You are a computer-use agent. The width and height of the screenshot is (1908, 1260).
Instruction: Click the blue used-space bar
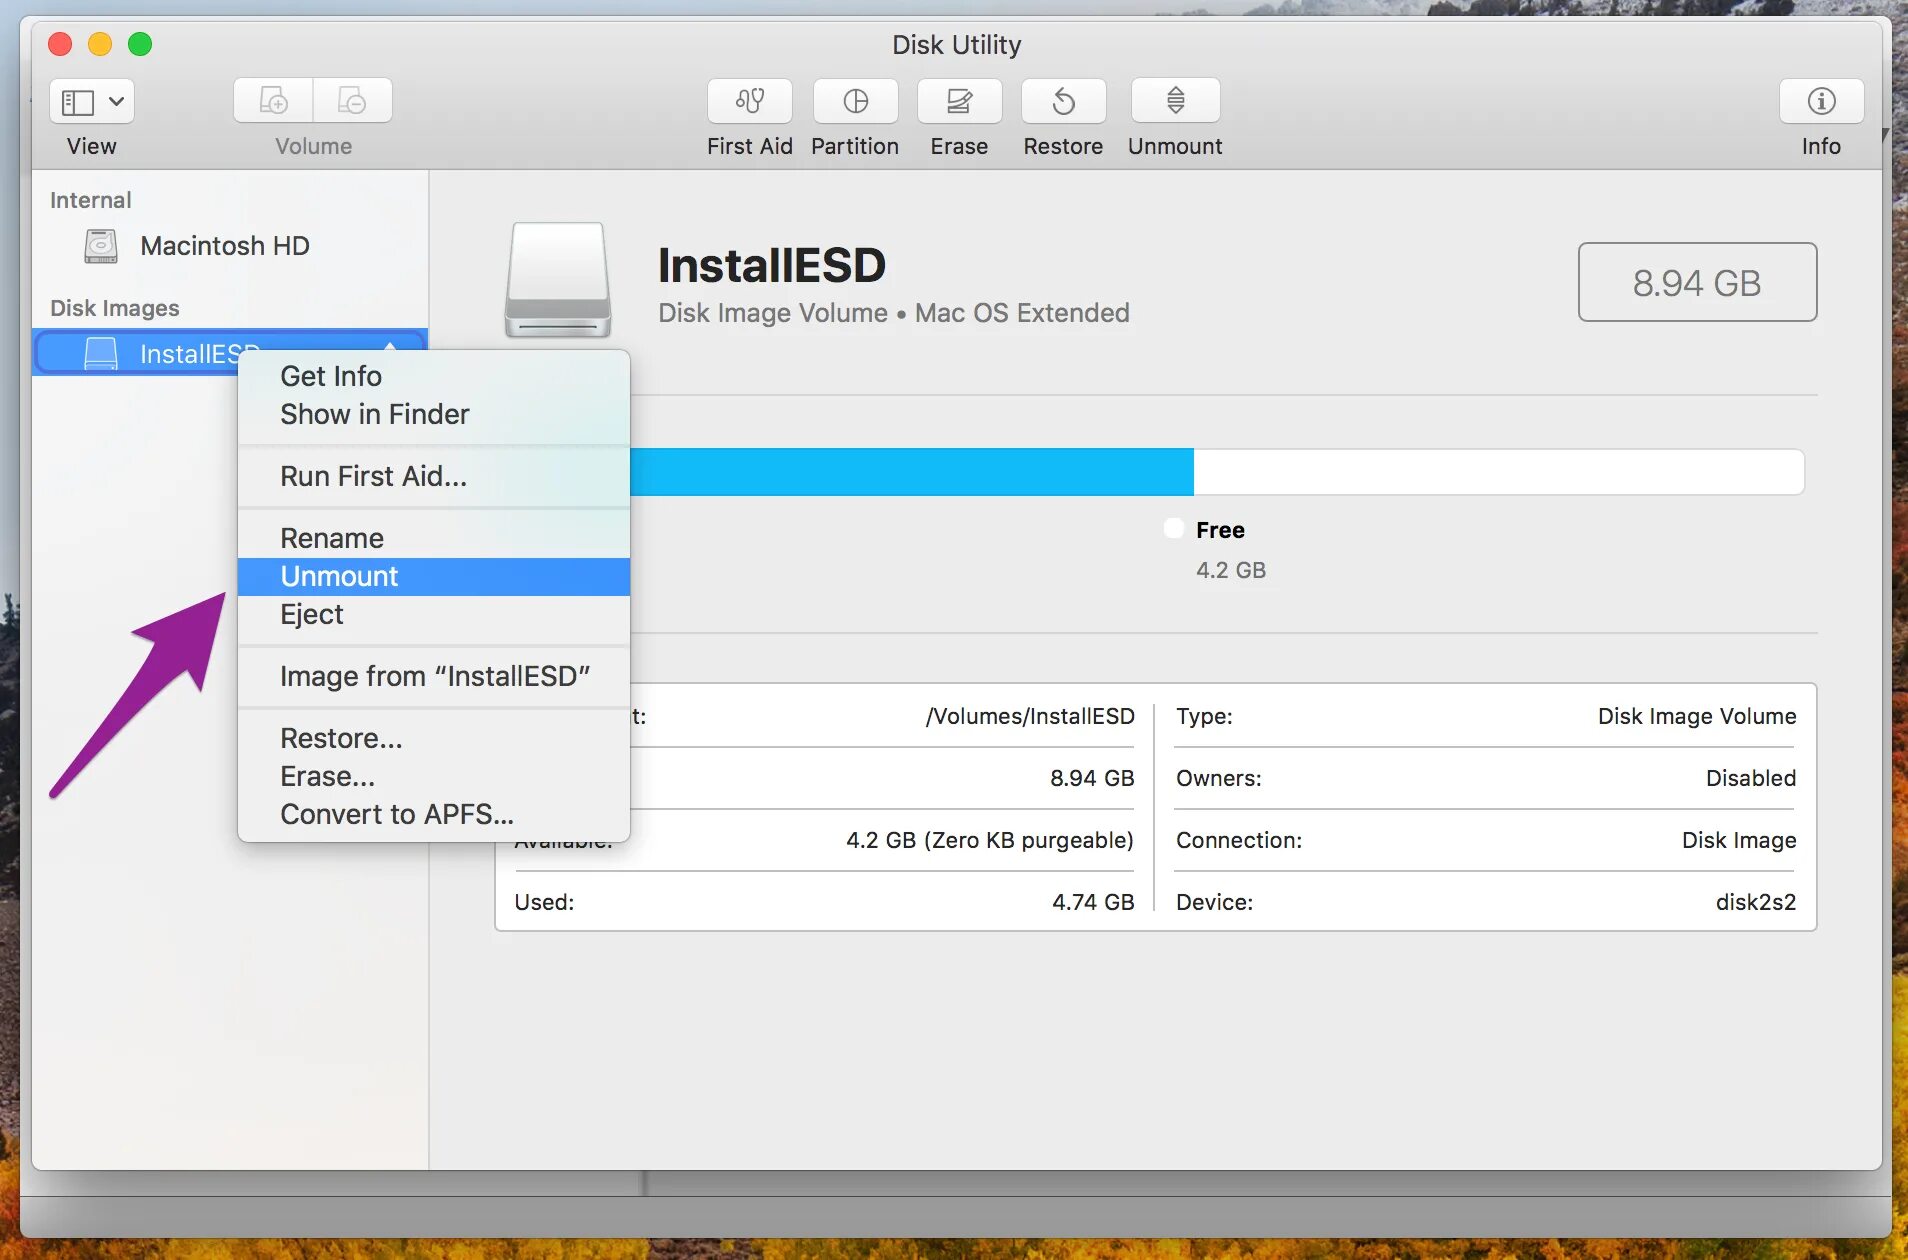912,472
